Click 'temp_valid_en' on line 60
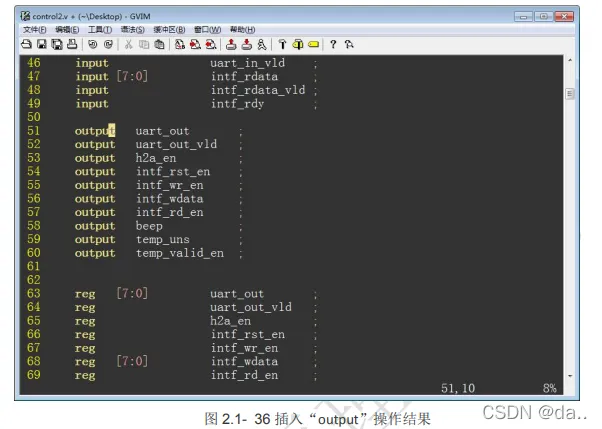The image size is (602, 429). (x=180, y=253)
